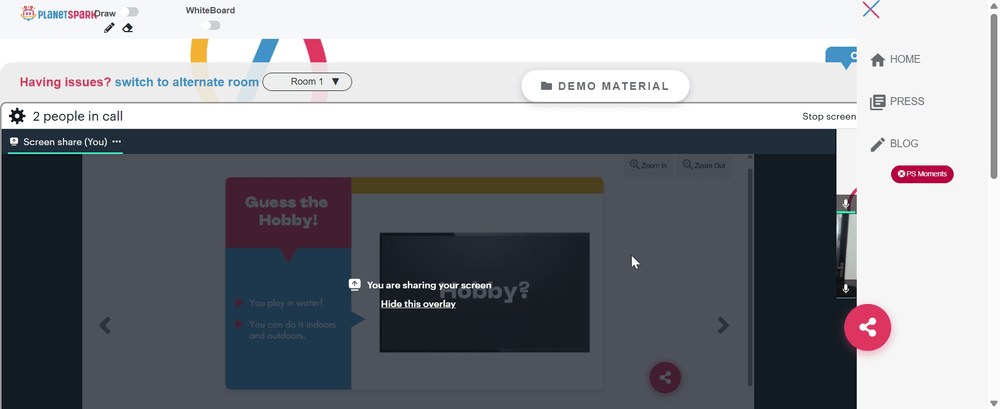Click page scrollbar down arrow
The width and height of the screenshot is (1000, 409).
coord(994,403)
